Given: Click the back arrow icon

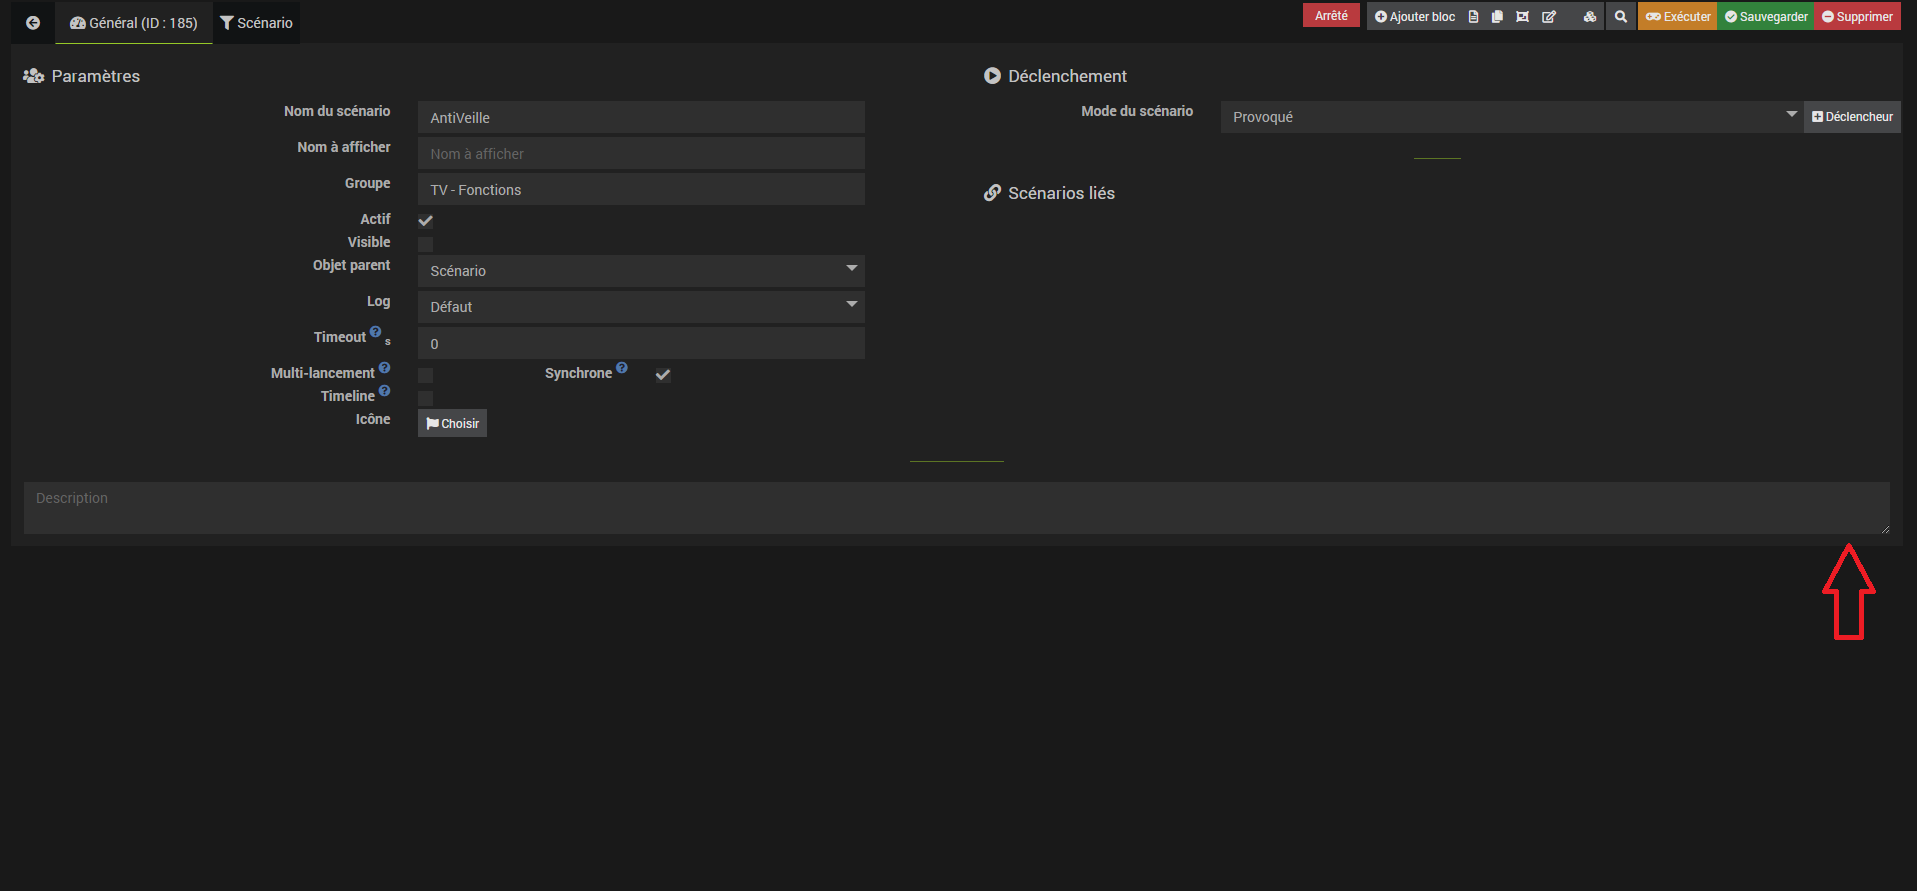Looking at the screenshot, I should pyautogui.click(x=33, y=23).
